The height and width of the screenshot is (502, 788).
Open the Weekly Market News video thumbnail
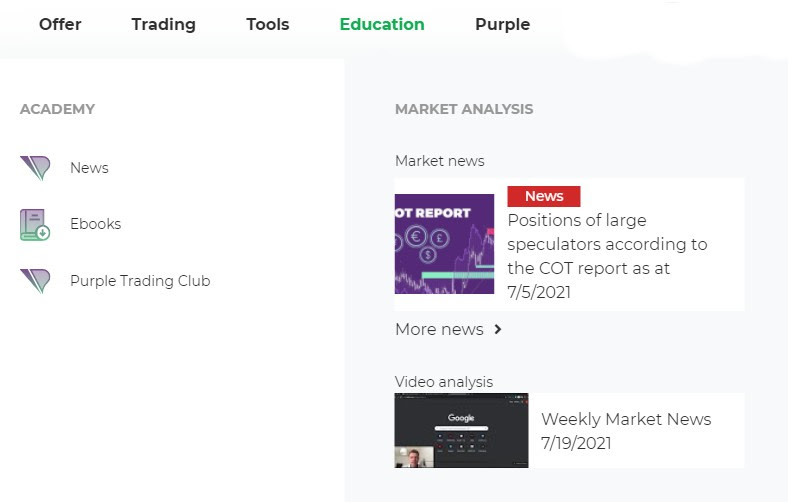[x=461, y=431]
